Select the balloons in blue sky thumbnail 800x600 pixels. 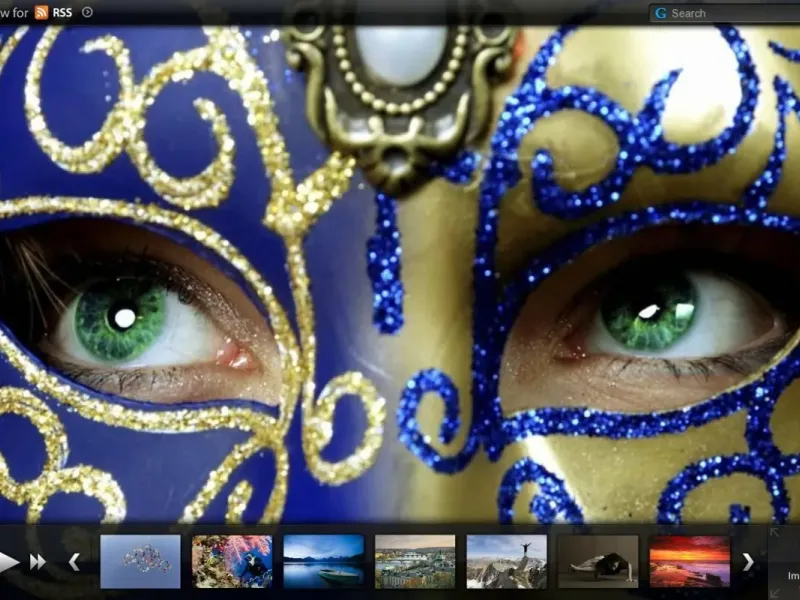(x=140, y=561)
